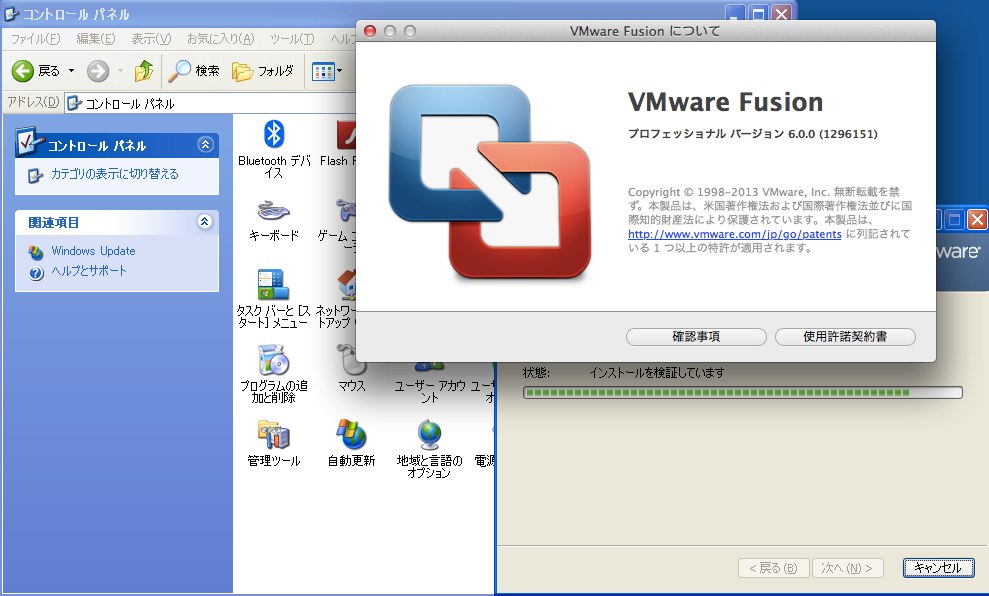Collapse the コントロール パネル sidebar section
989x596 pixels.
coord(205,144)
